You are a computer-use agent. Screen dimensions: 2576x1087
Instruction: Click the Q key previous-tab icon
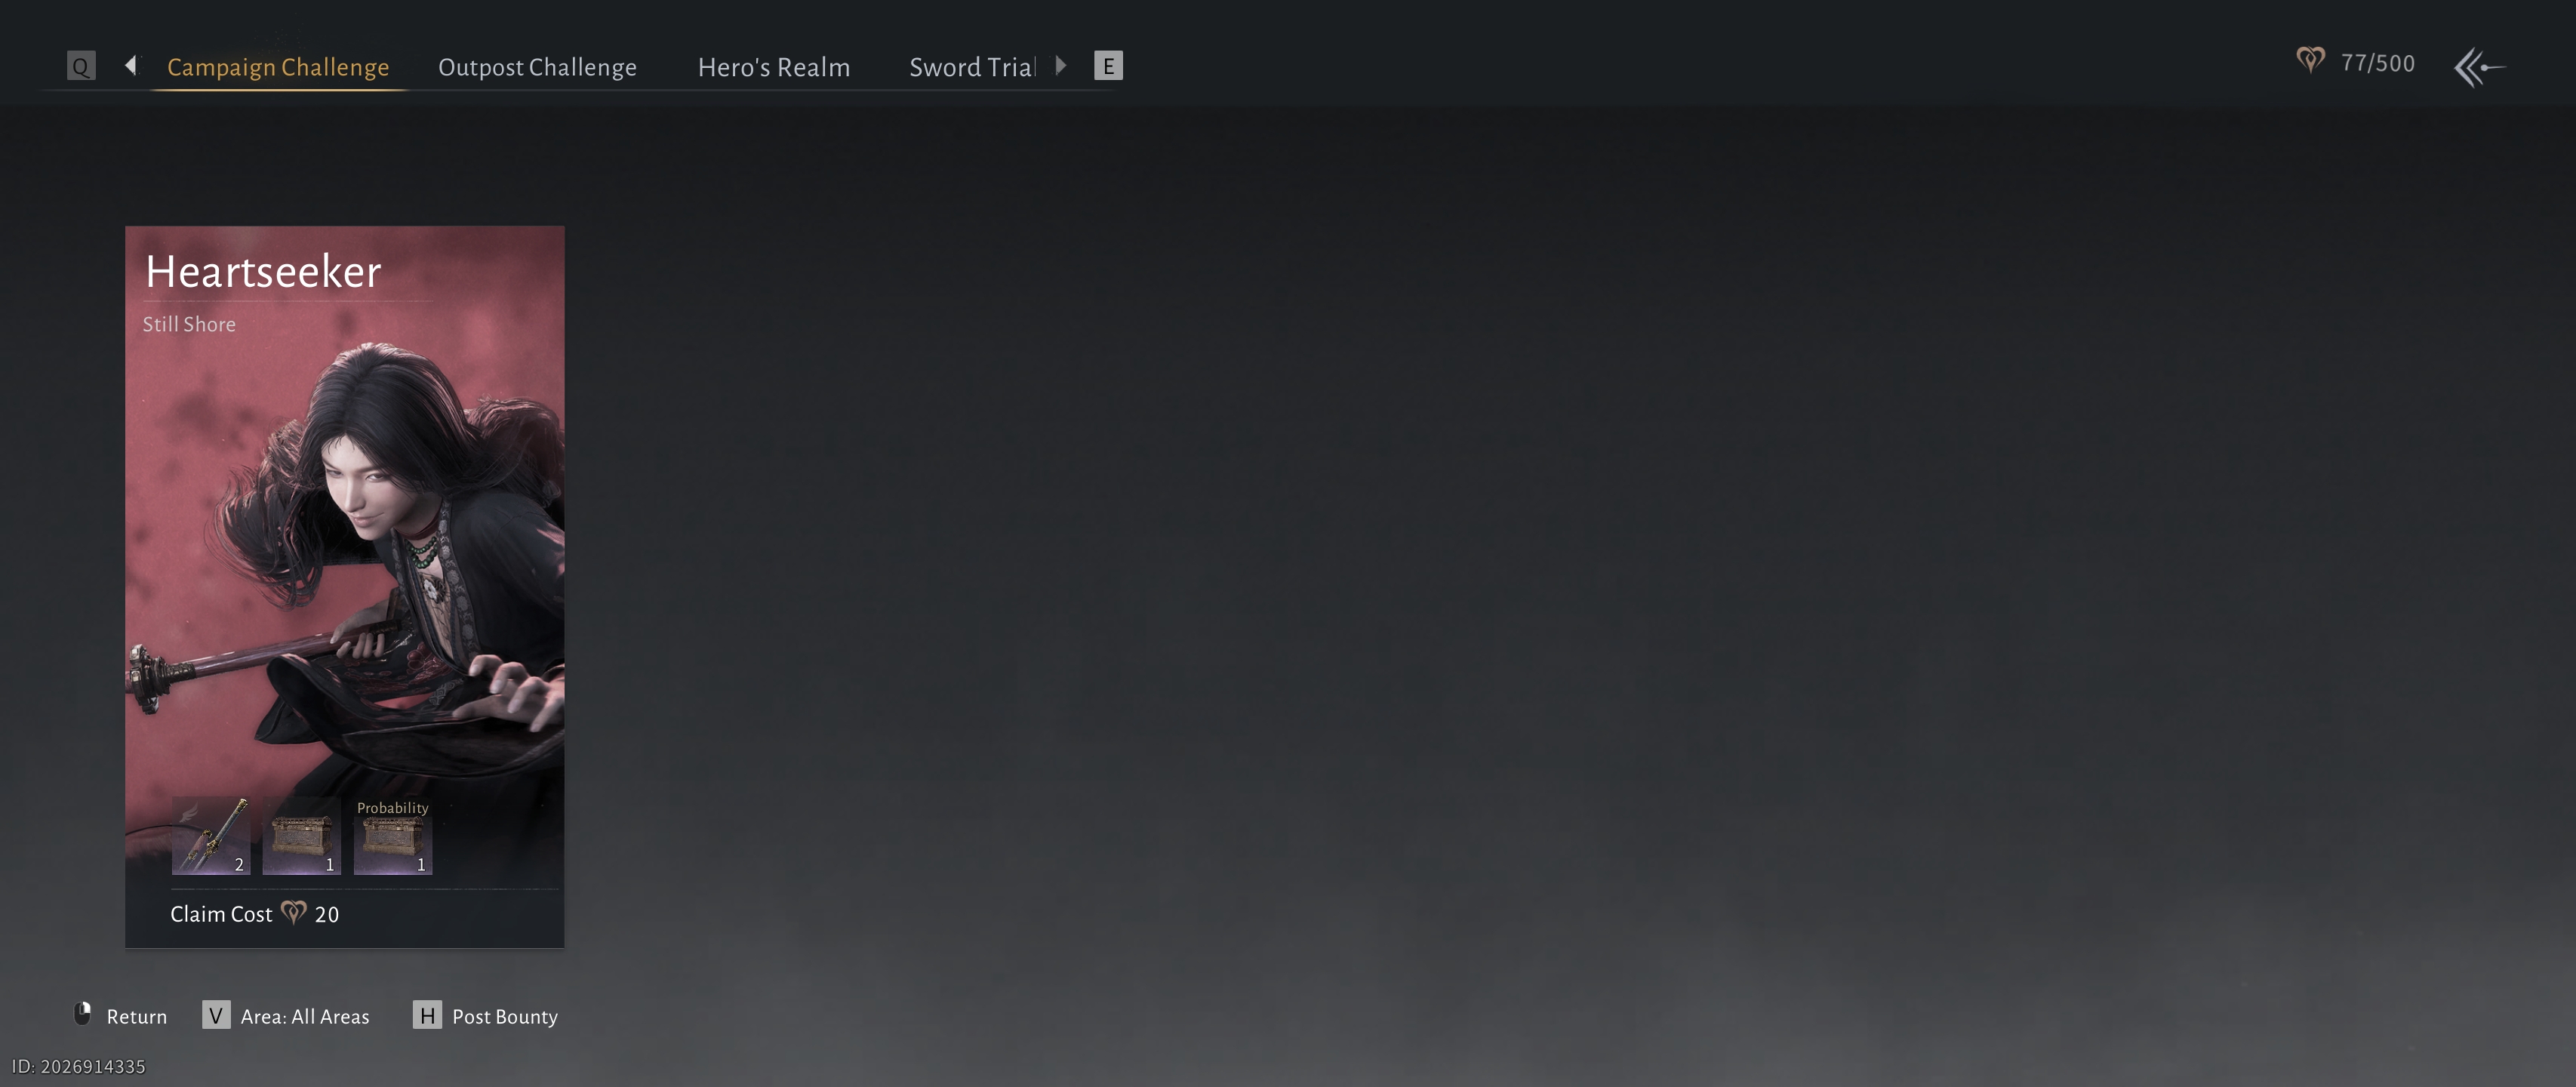[81, 66]
